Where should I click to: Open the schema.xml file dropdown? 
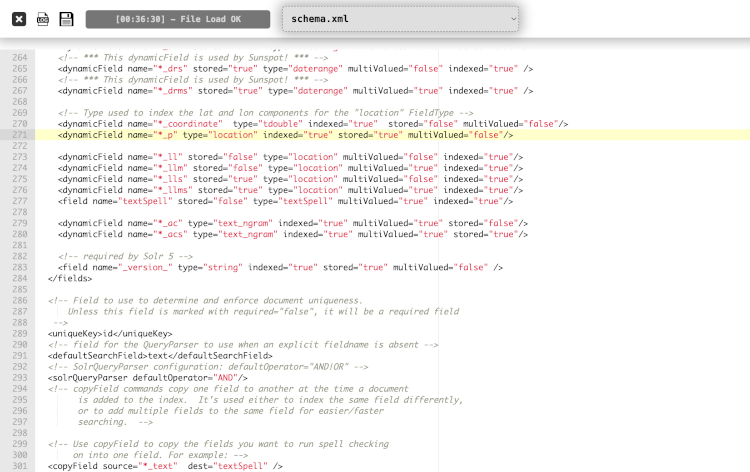(400, 19)
